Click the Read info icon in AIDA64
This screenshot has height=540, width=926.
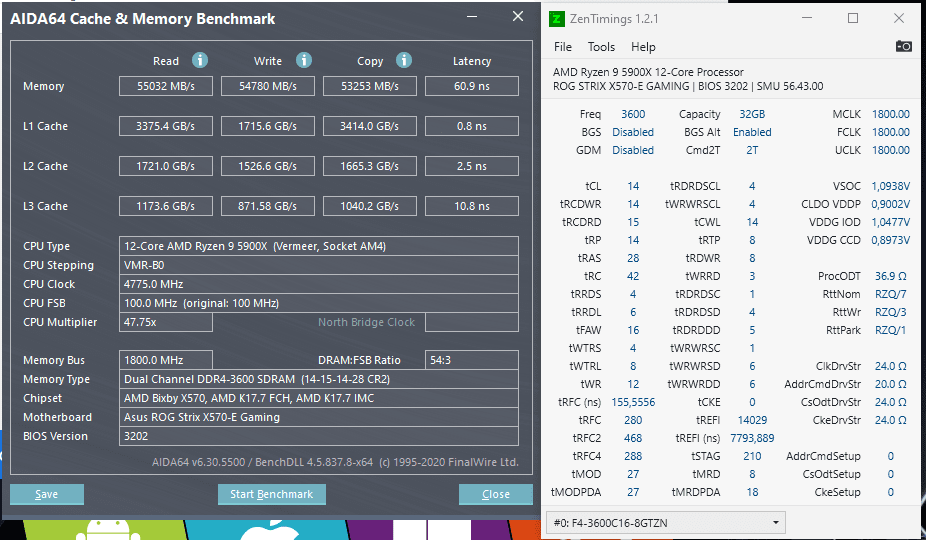tap(200, 60)
